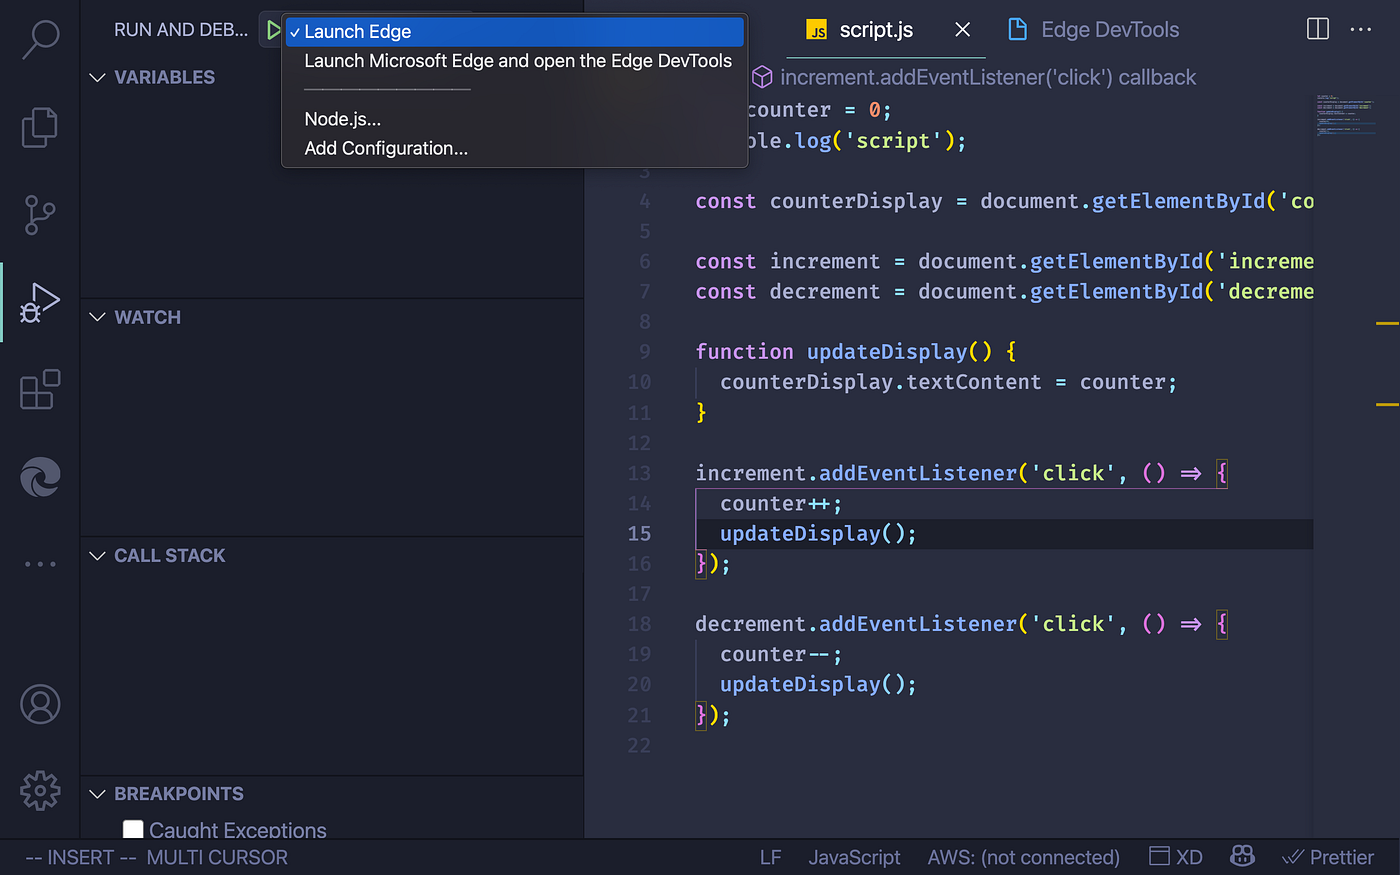Open the Extensions view
1400x875 pixels.
click(x=40, y=389)
